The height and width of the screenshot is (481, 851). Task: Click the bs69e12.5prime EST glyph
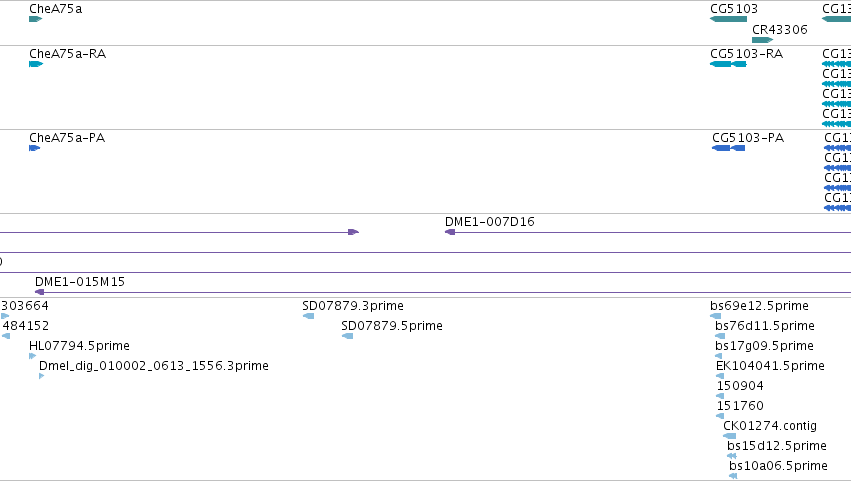coord(716,316)
